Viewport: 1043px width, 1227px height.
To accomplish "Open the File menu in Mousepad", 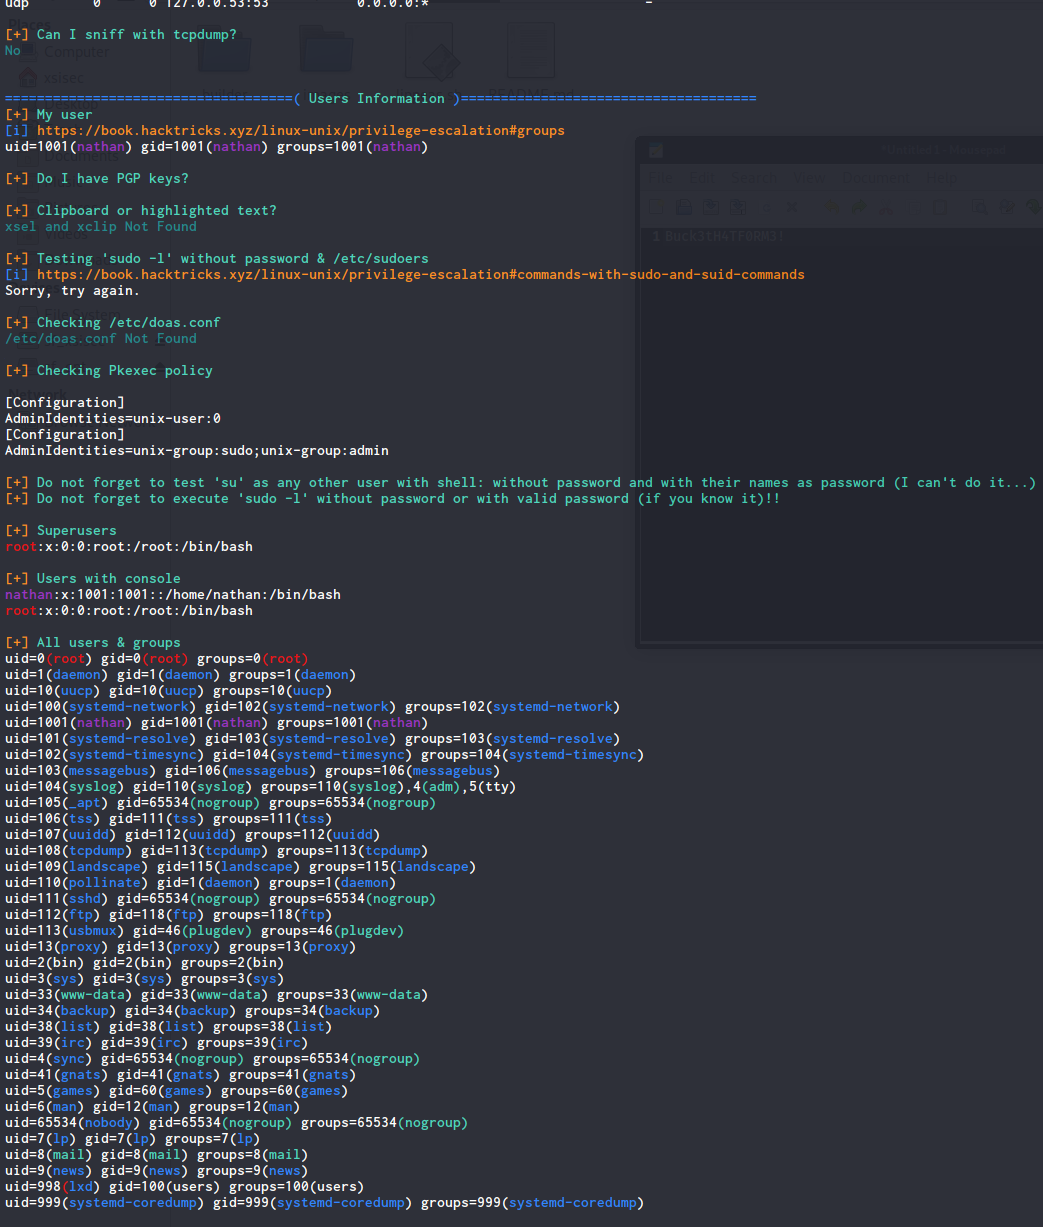I will pos(660,178).
